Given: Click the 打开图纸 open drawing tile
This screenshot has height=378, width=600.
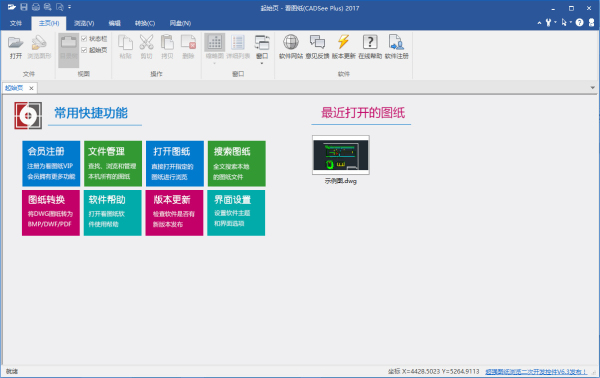Looking at the screenshot, I should 174,163.
